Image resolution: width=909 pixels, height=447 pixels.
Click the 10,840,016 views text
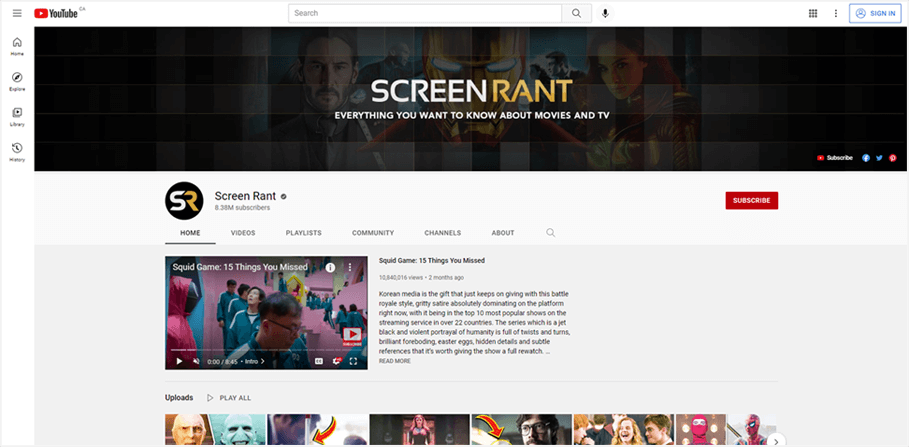click(402, 277)
